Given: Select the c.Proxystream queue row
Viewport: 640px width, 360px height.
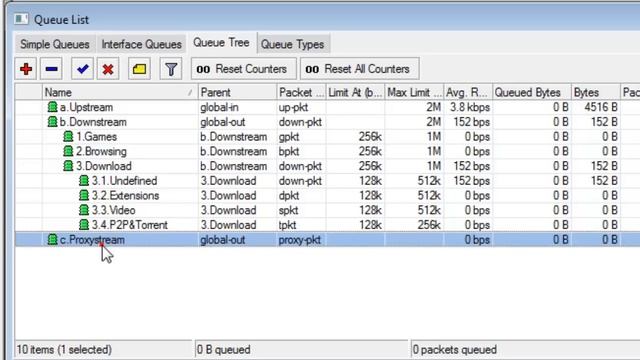Looking at the screenshot, I should (x=327, y=240).
